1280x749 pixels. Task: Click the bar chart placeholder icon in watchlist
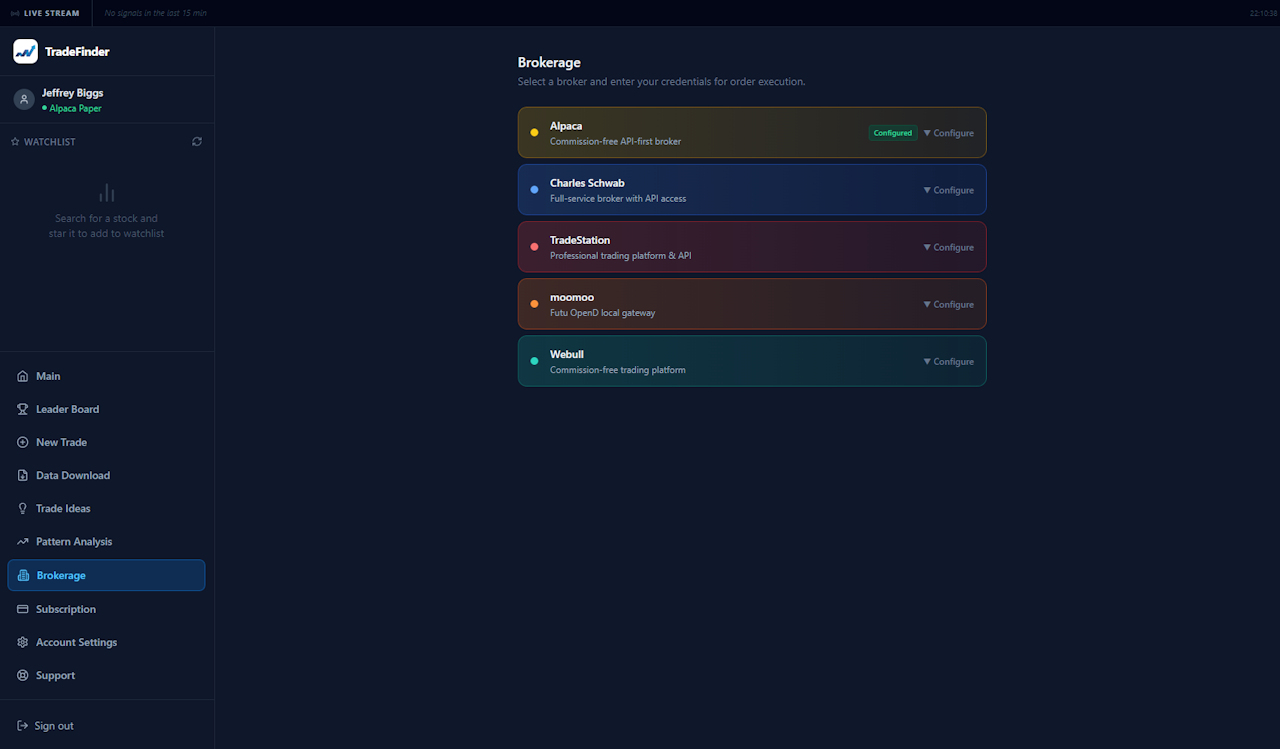[107, 192]
